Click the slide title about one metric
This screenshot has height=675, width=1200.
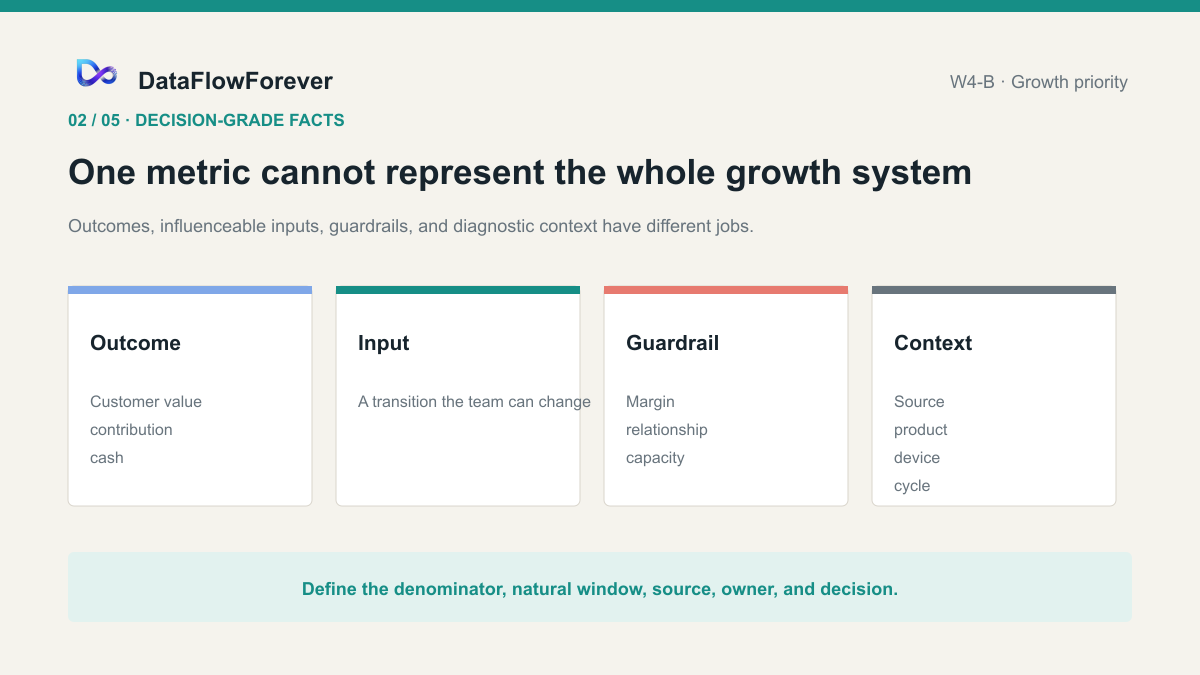point(520,172)
